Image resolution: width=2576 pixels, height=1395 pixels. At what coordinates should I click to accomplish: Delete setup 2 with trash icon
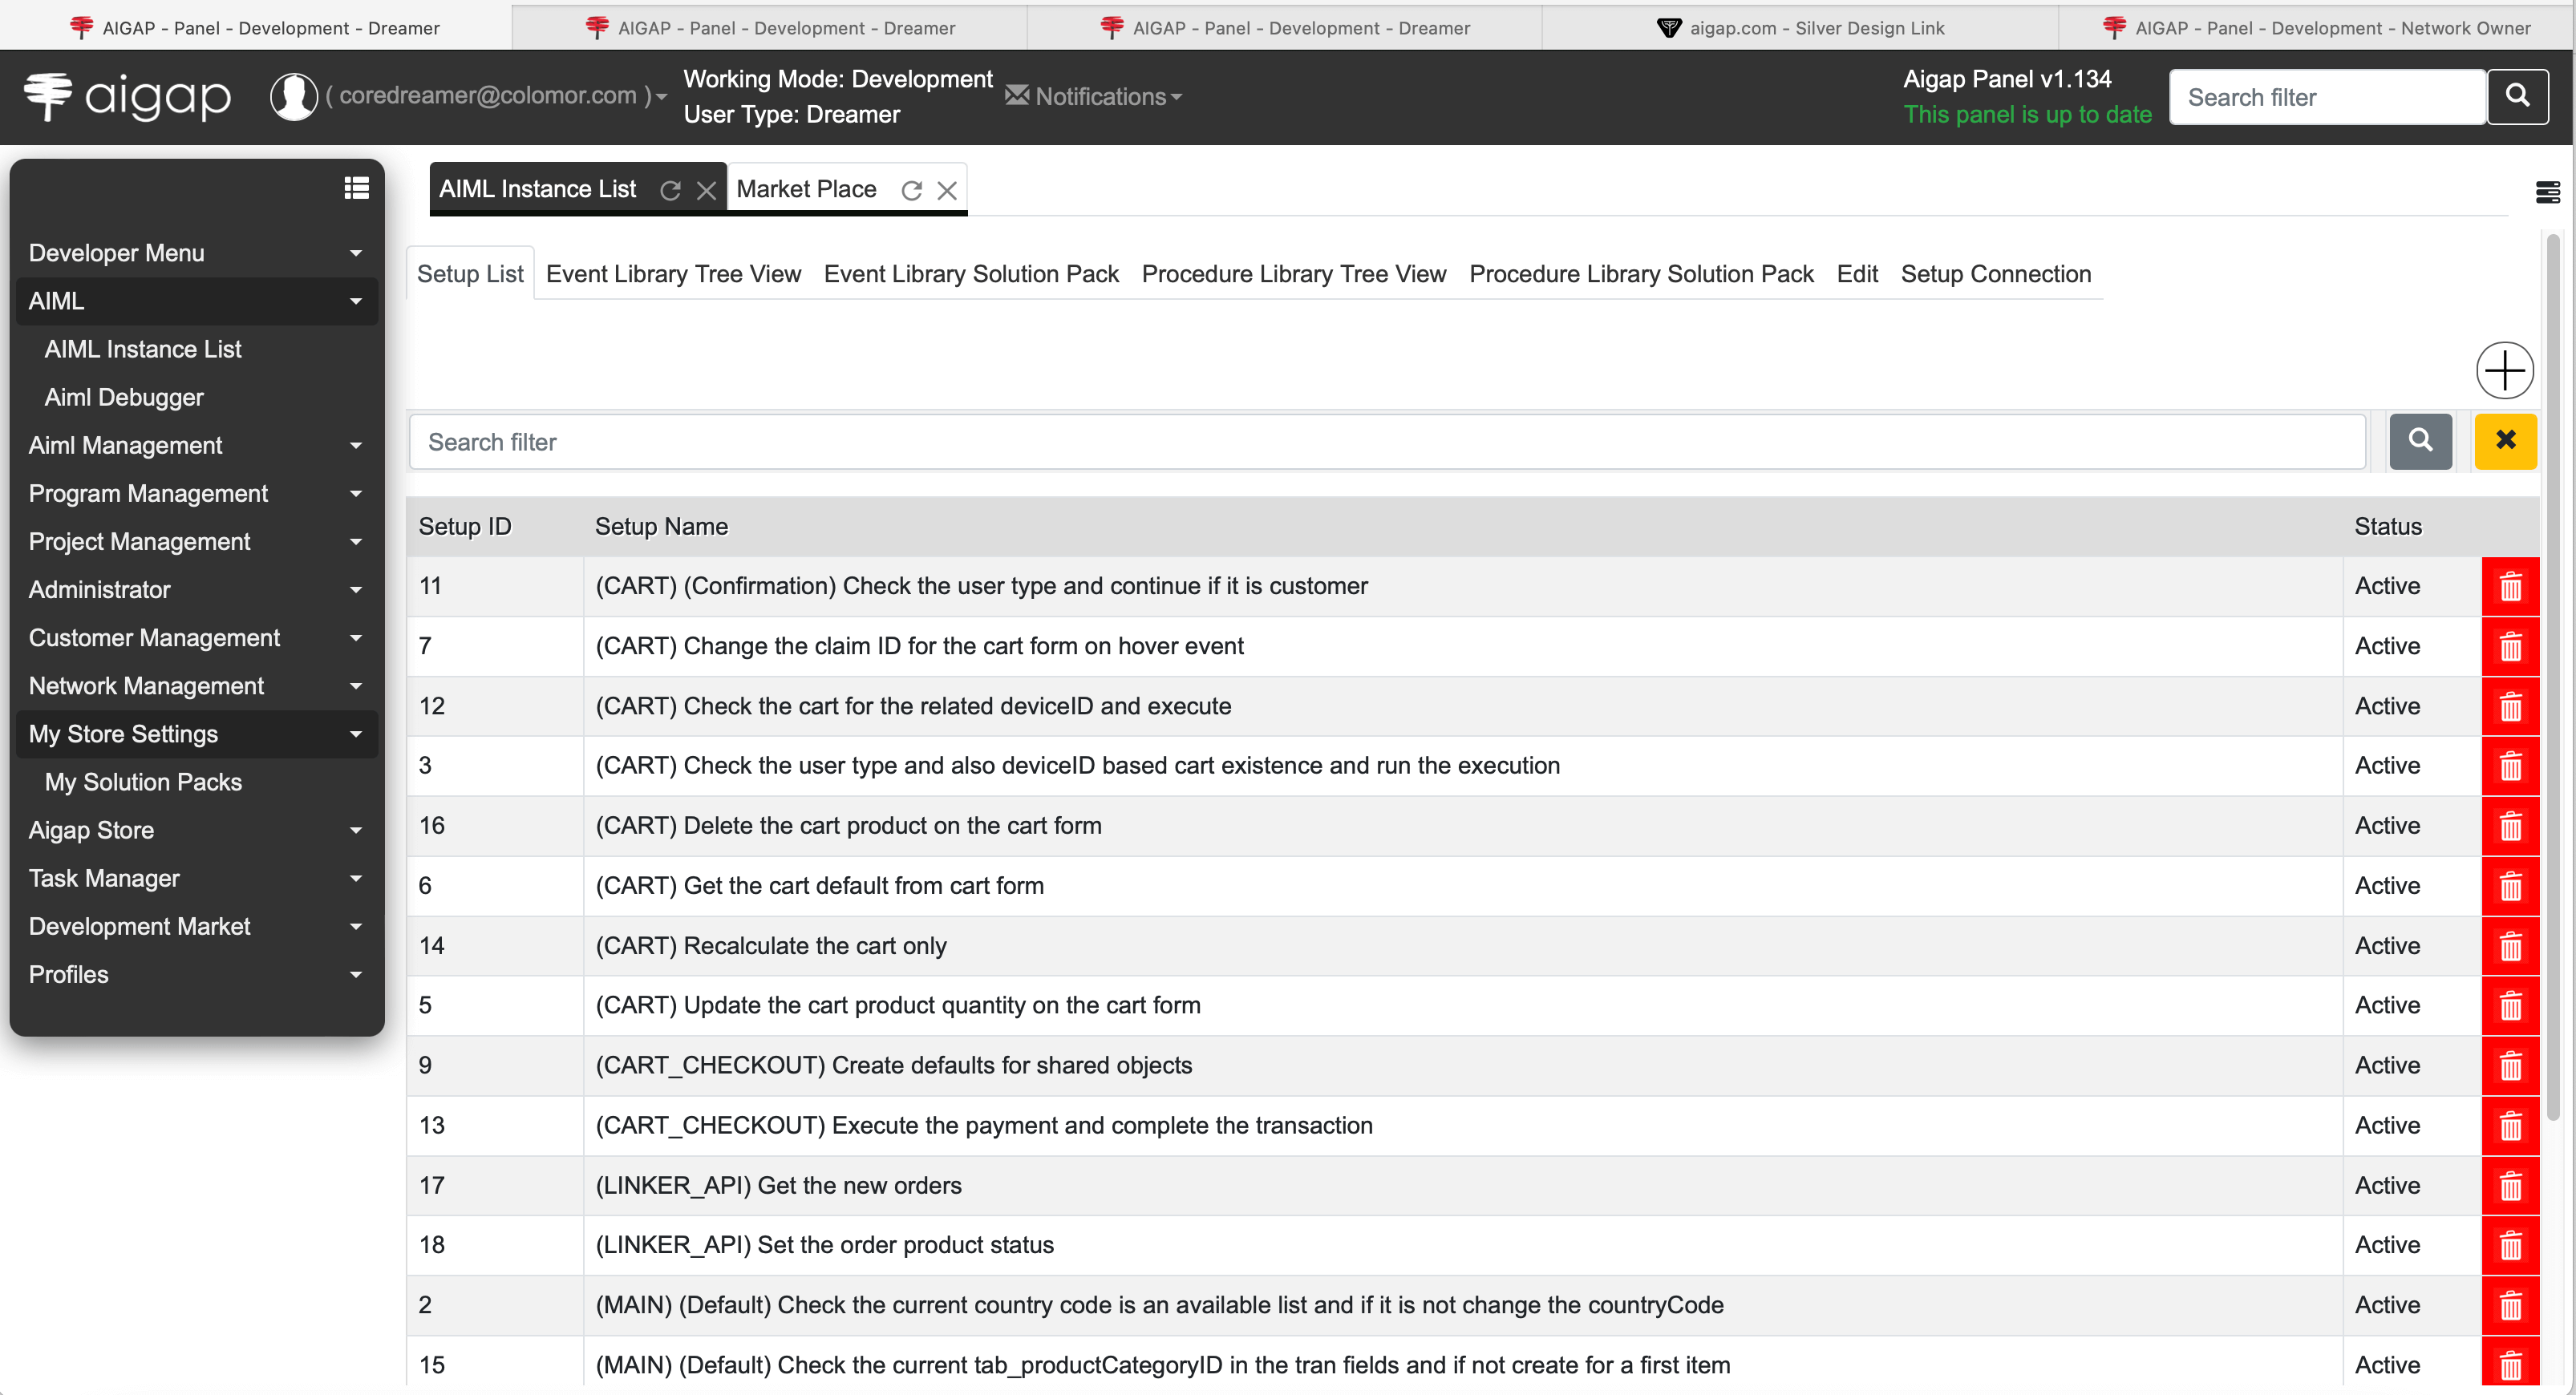pyautogui.click(x=2510, y=1305)
